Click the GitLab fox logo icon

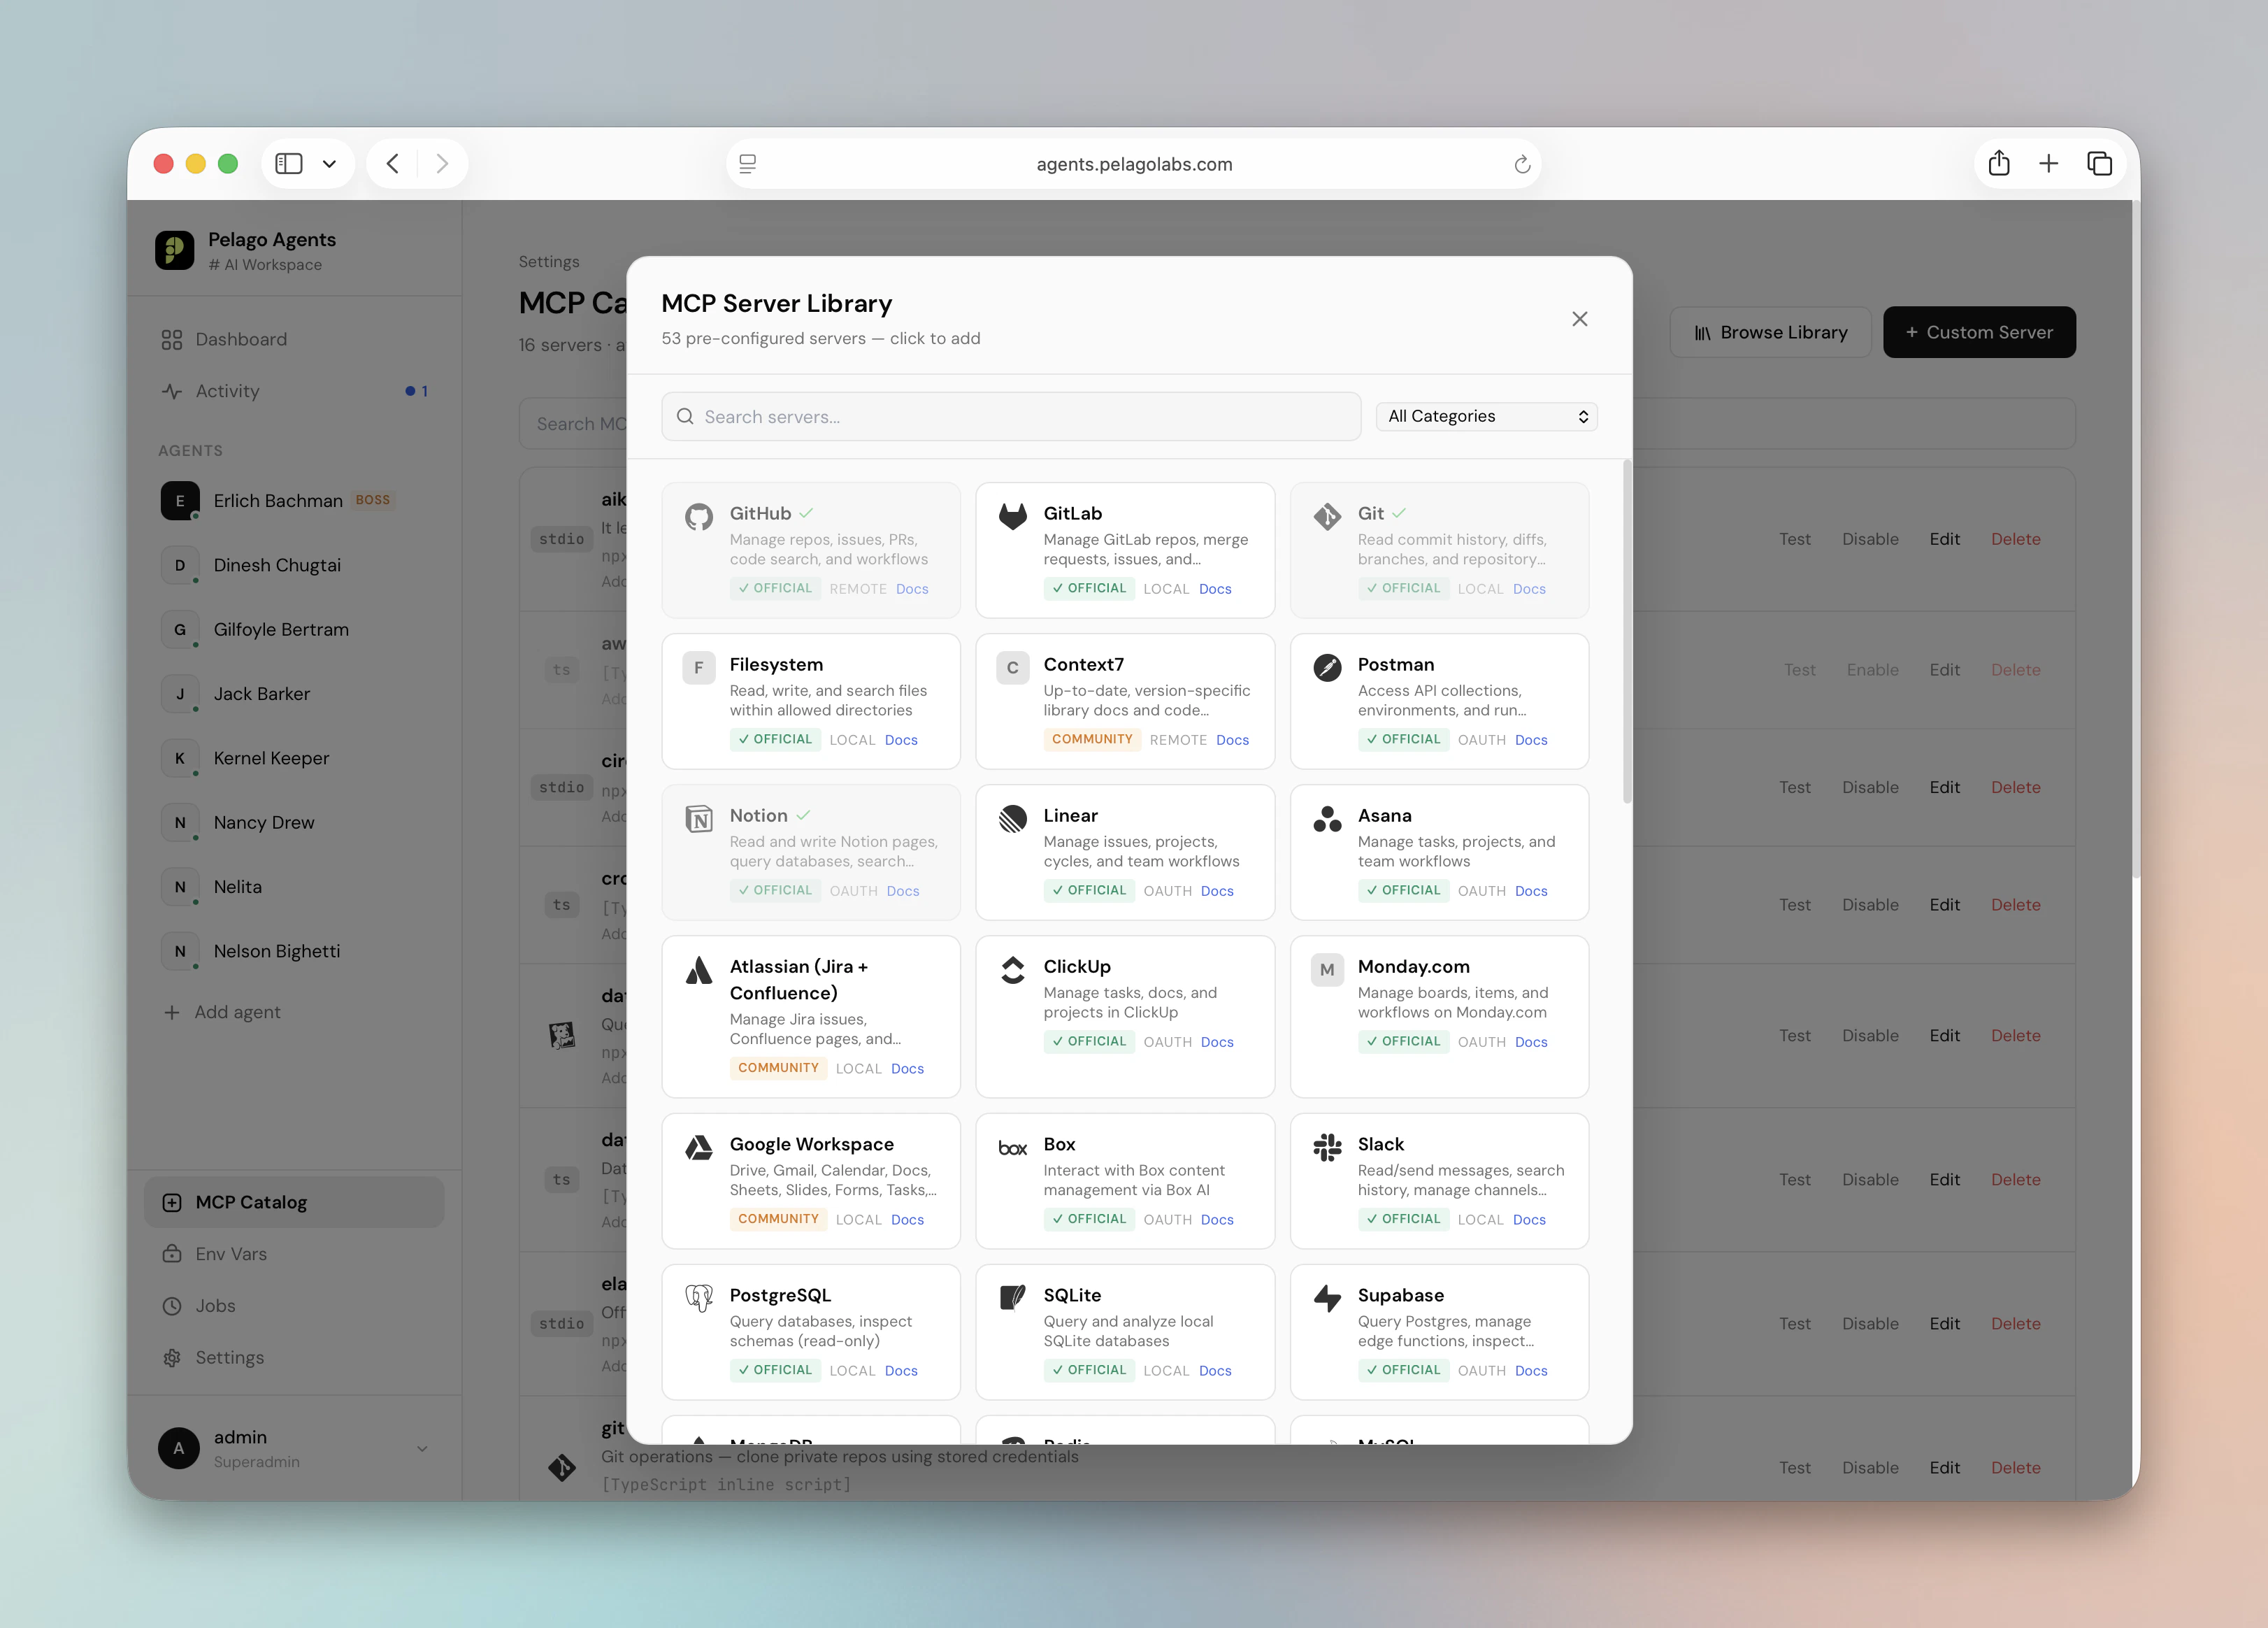coord(1012,516)
